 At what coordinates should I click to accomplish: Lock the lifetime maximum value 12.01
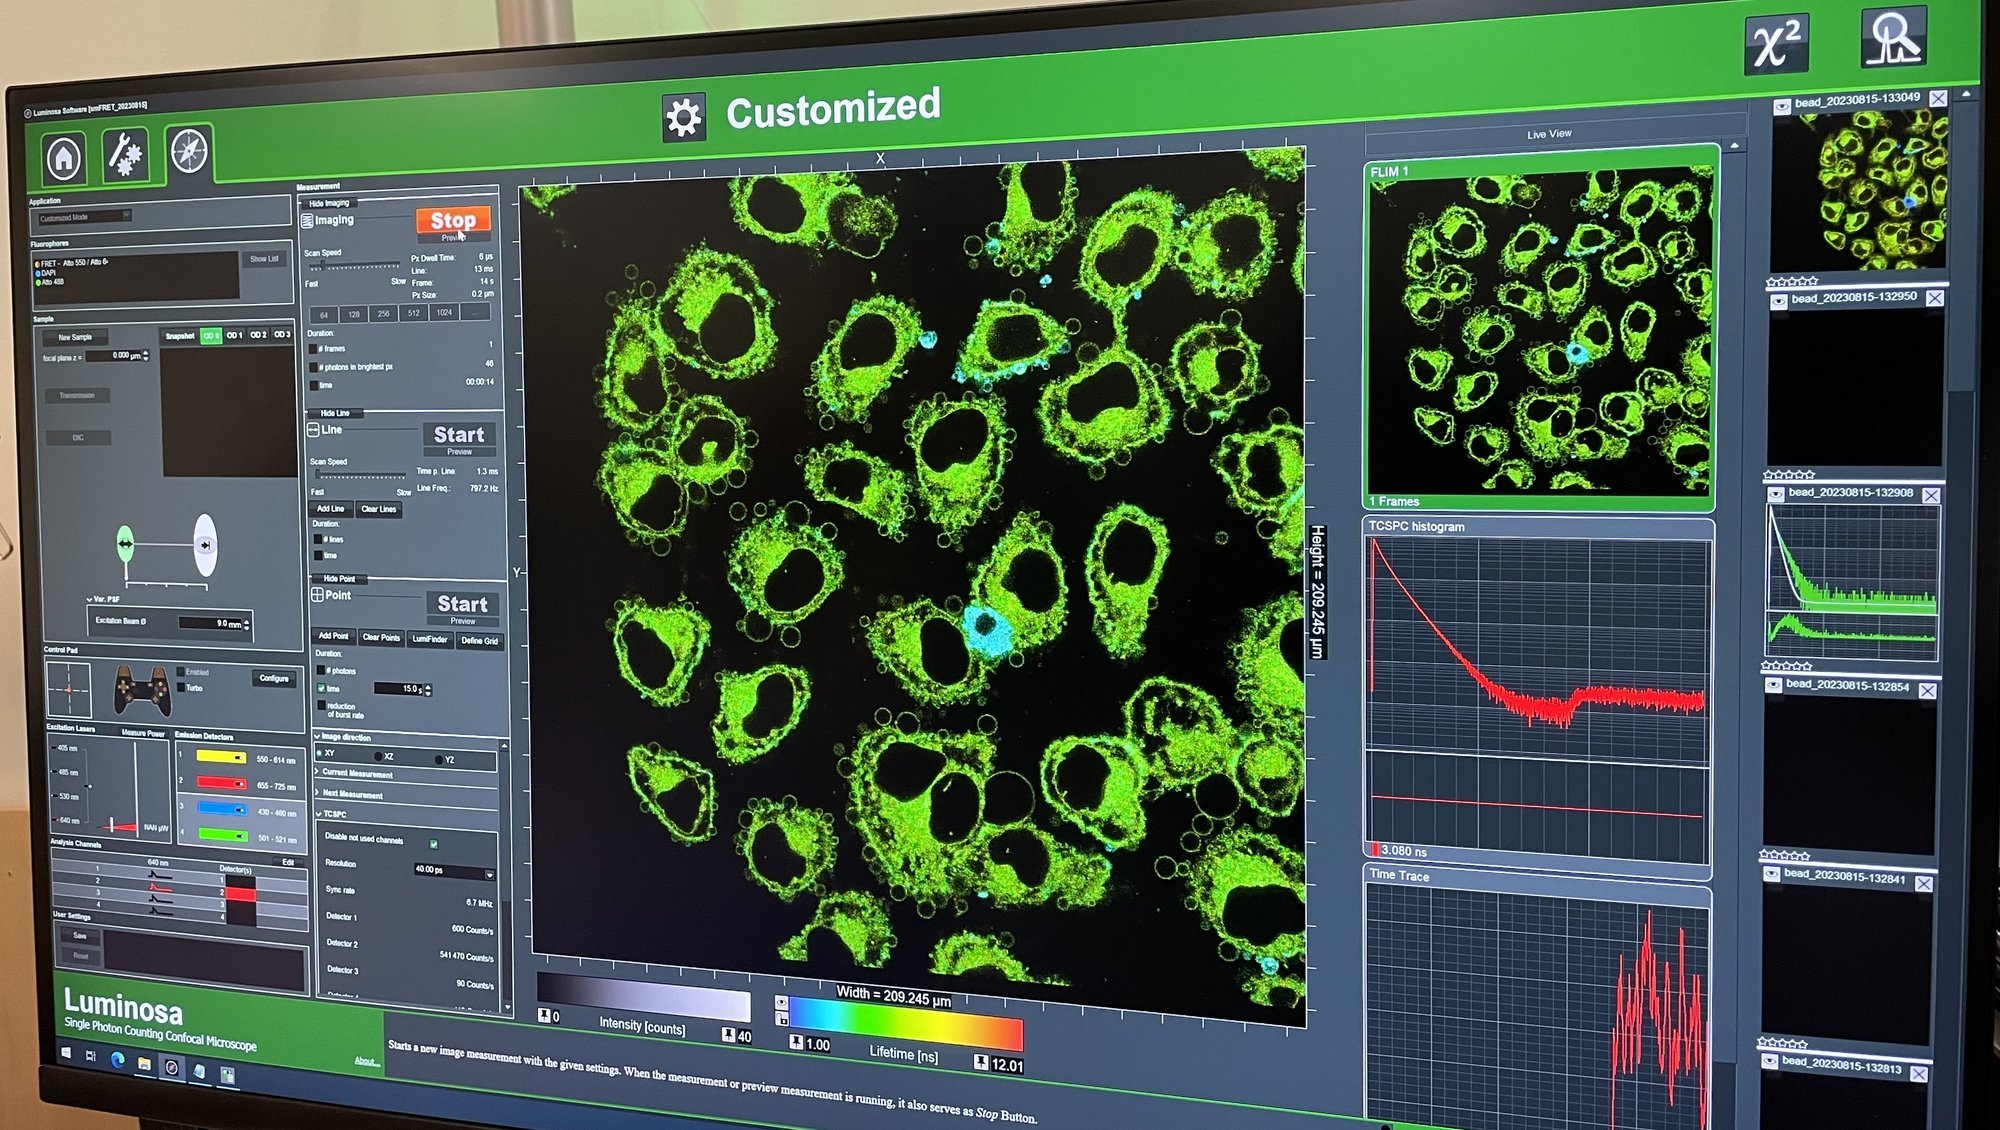tap(981, 1063)
